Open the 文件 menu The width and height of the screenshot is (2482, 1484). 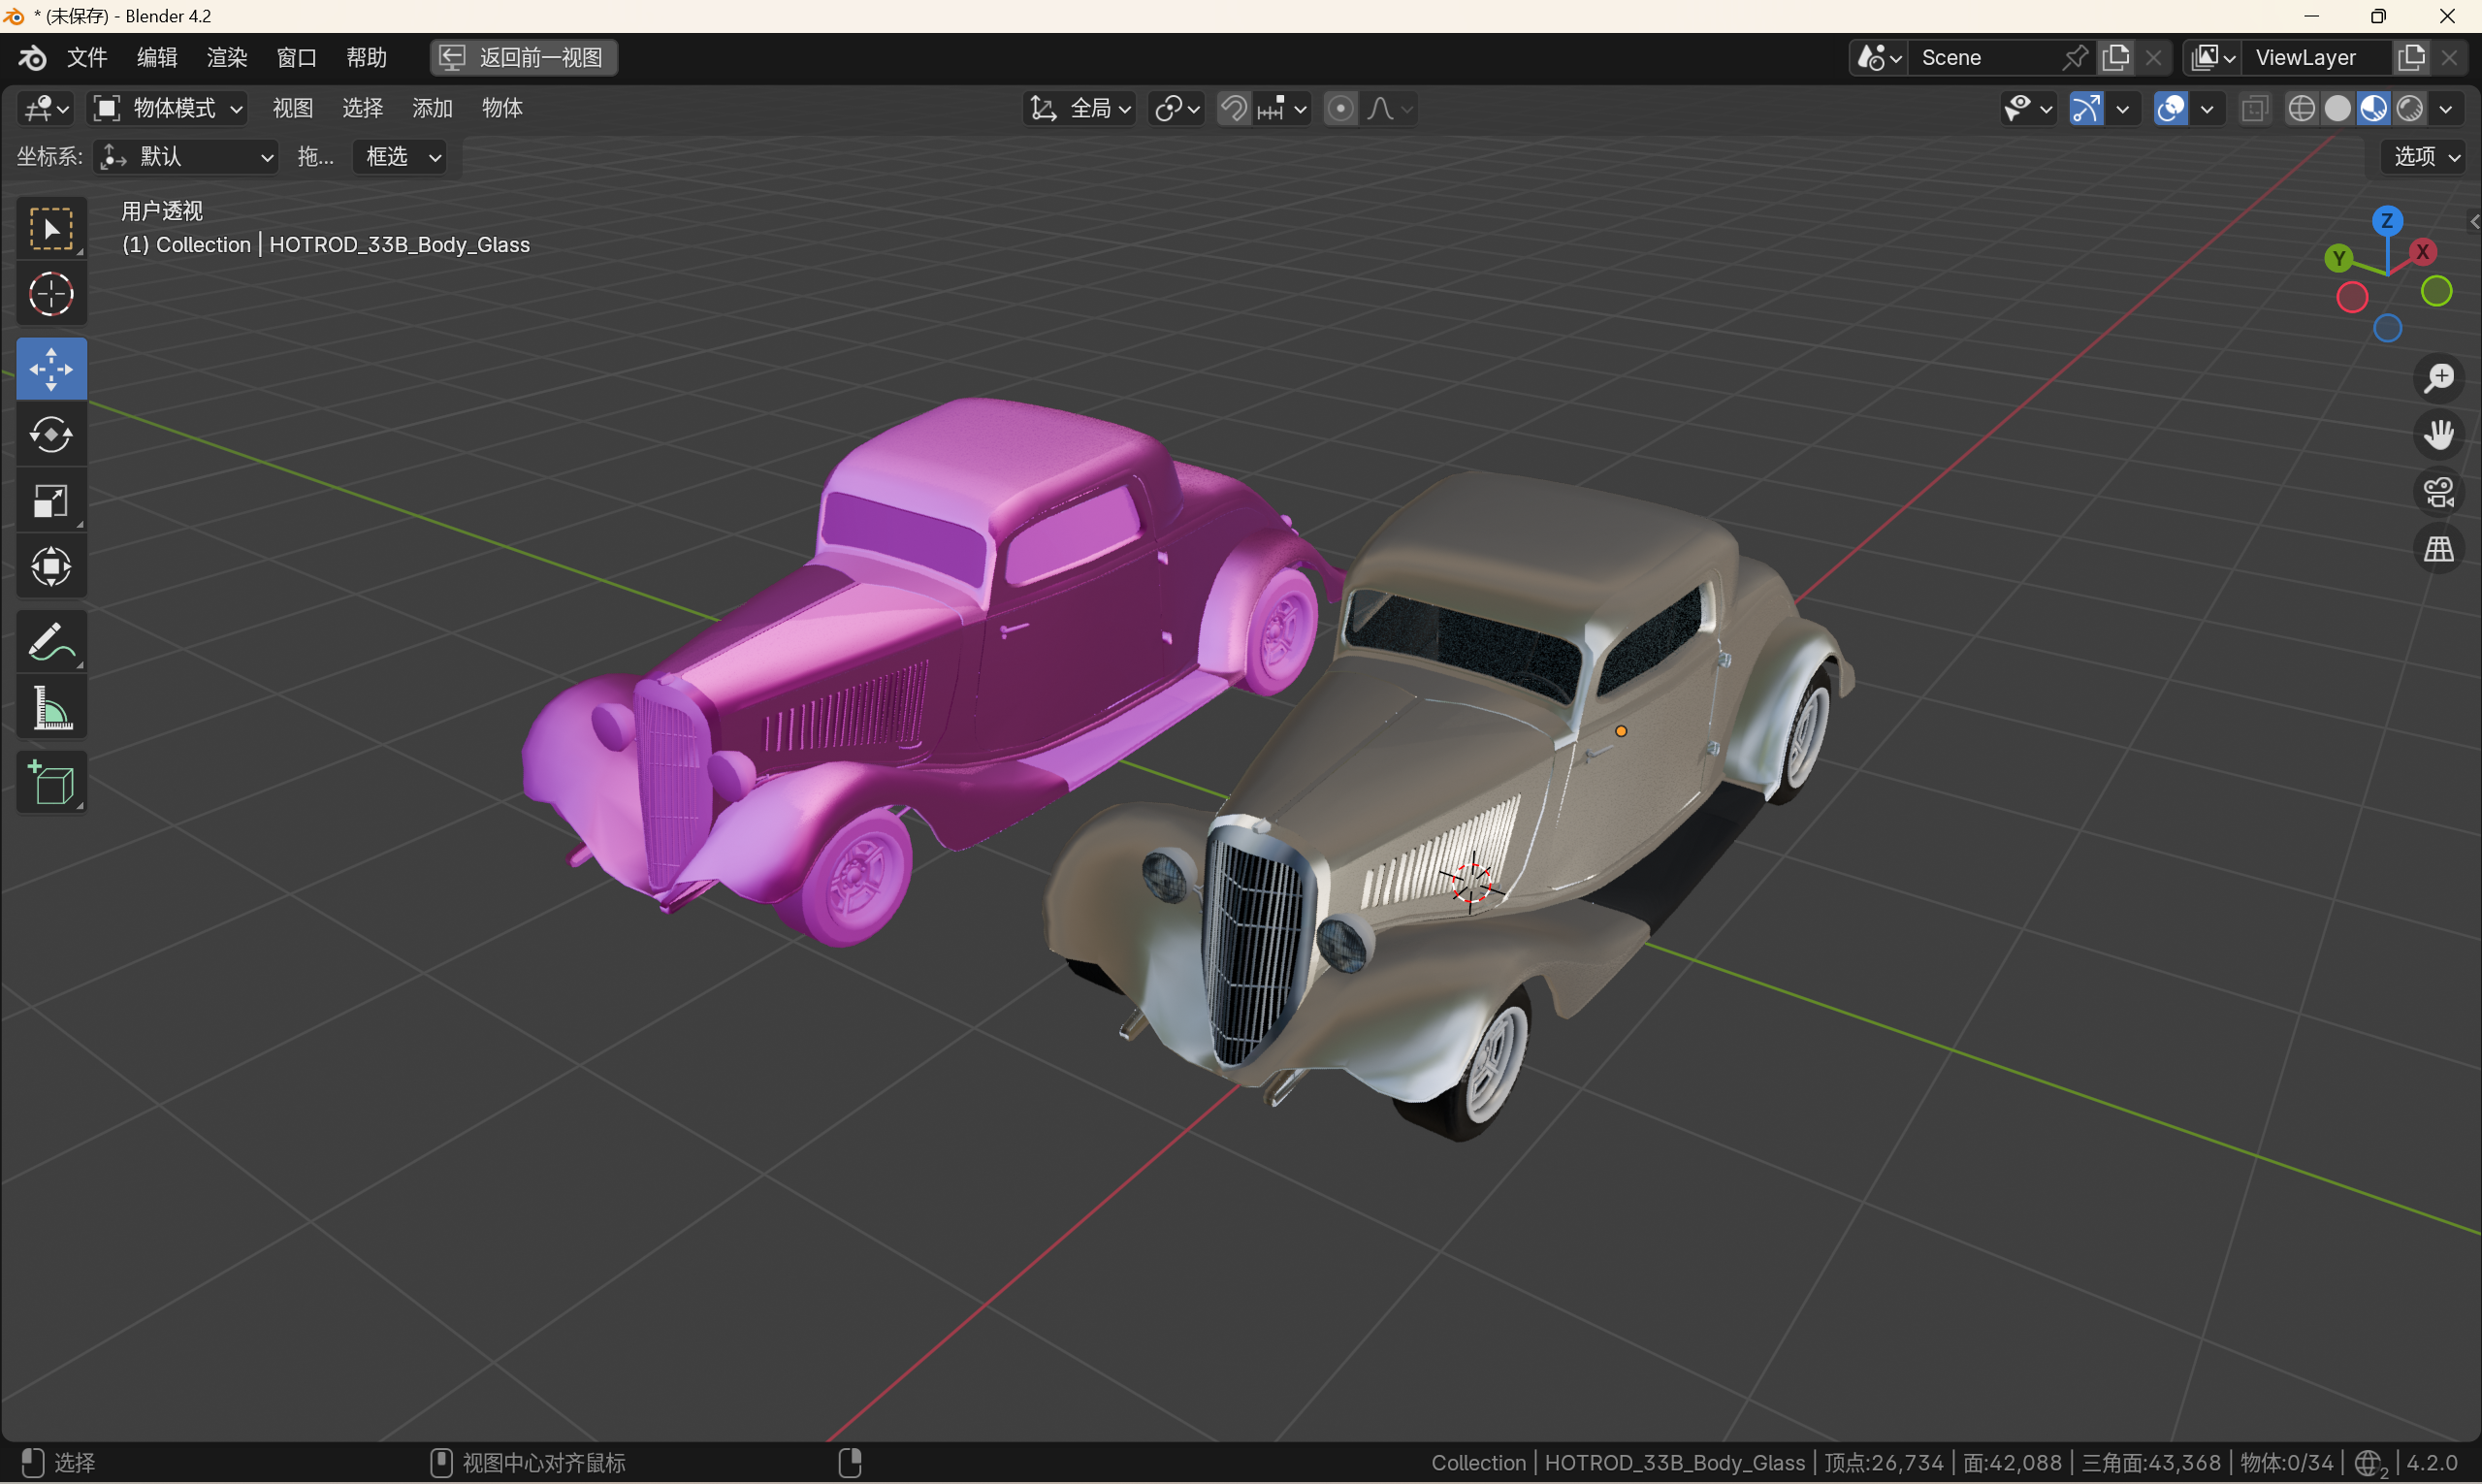(x=87, y=57)
